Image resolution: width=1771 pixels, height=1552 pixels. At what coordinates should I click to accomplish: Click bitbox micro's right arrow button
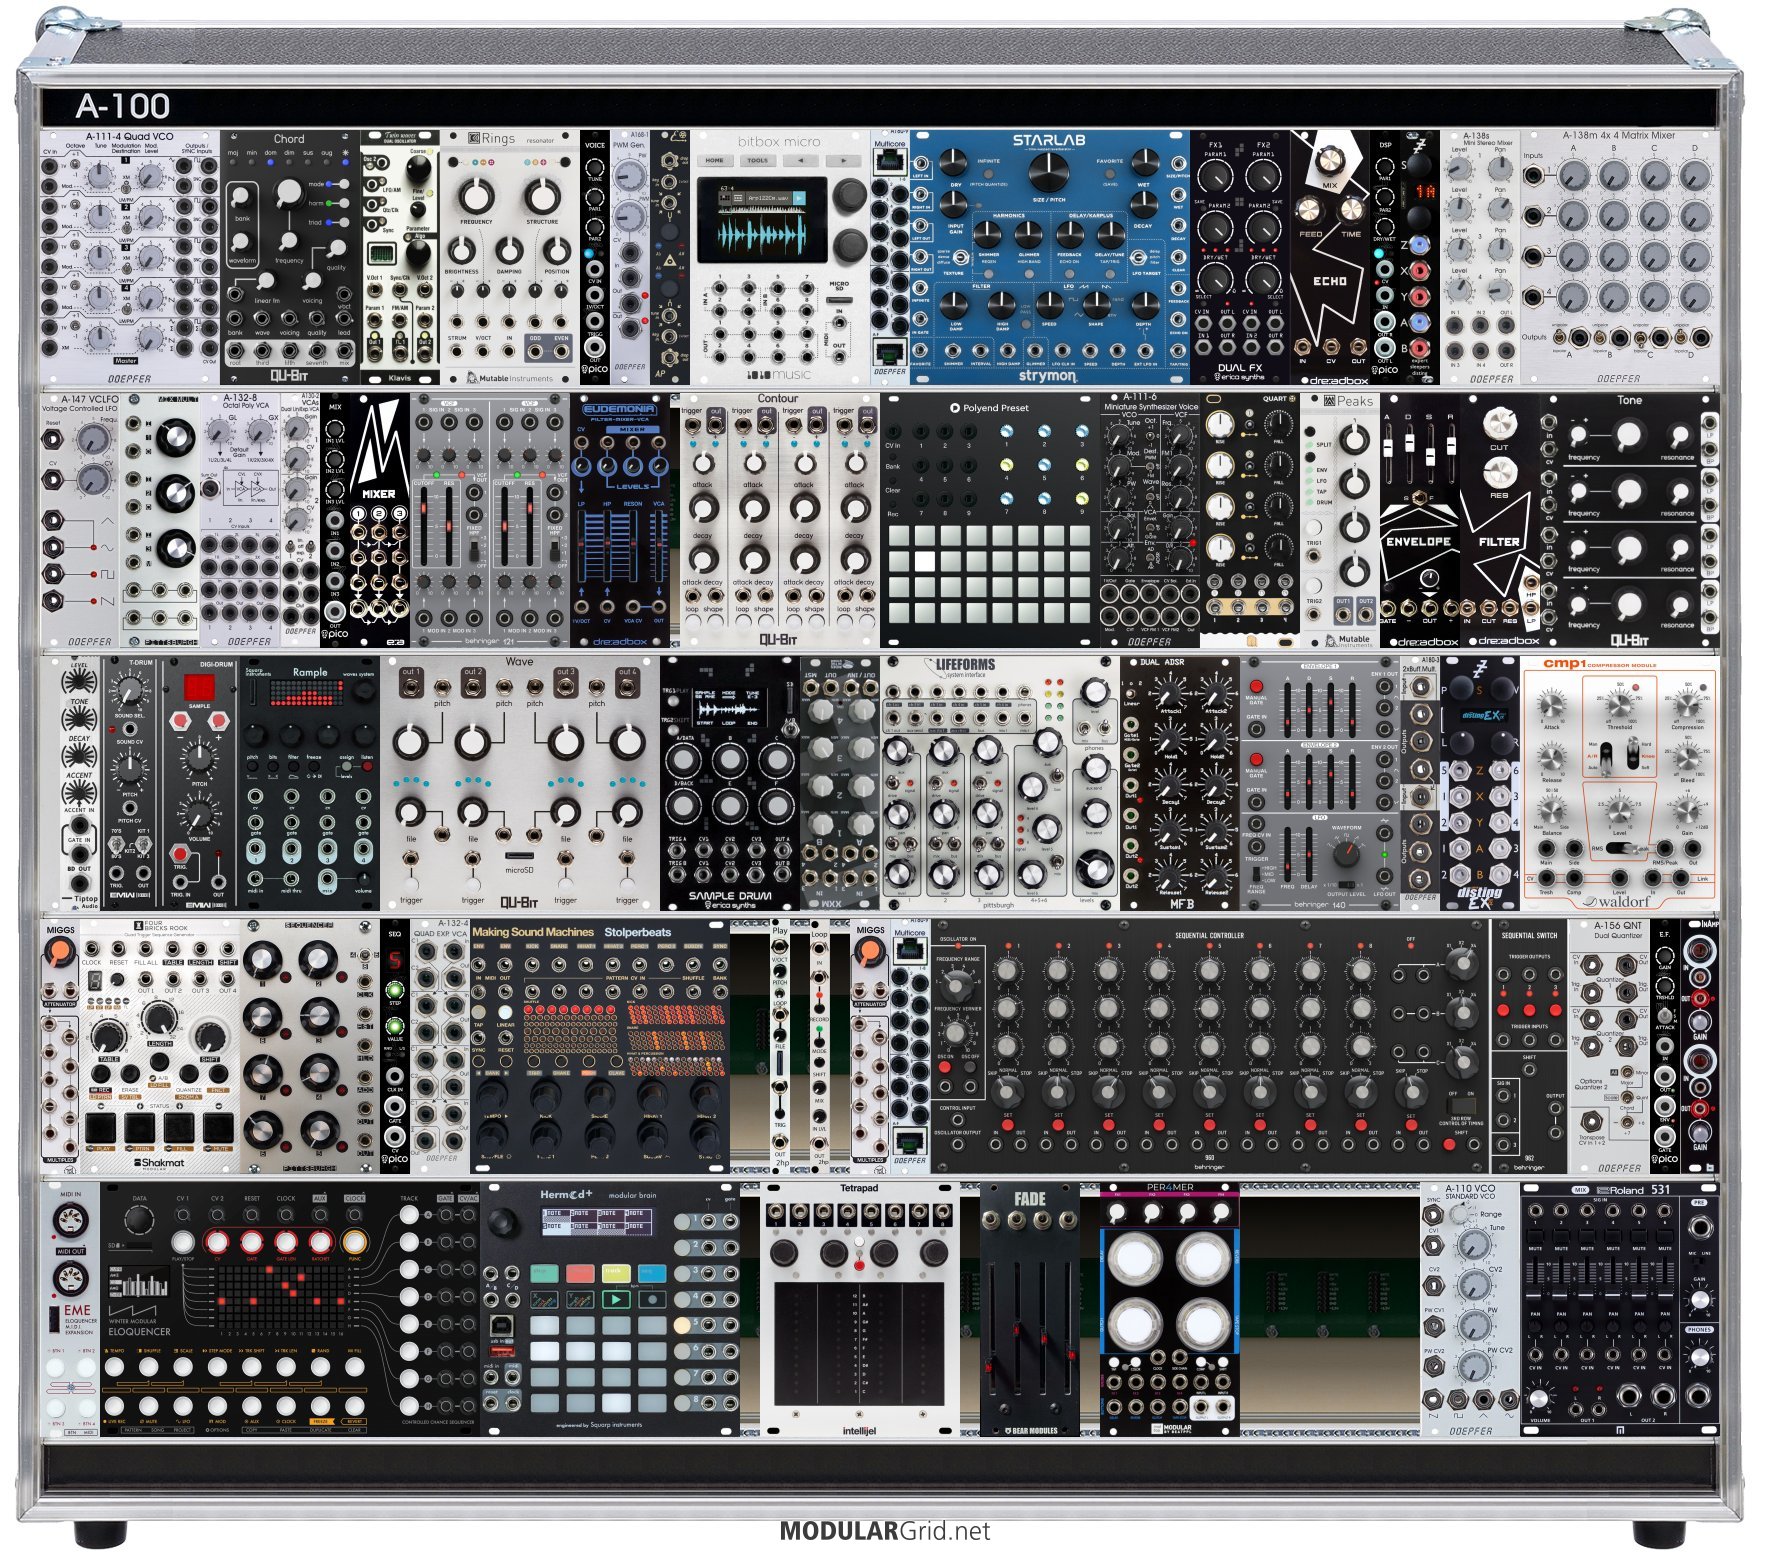click(843, 160)
